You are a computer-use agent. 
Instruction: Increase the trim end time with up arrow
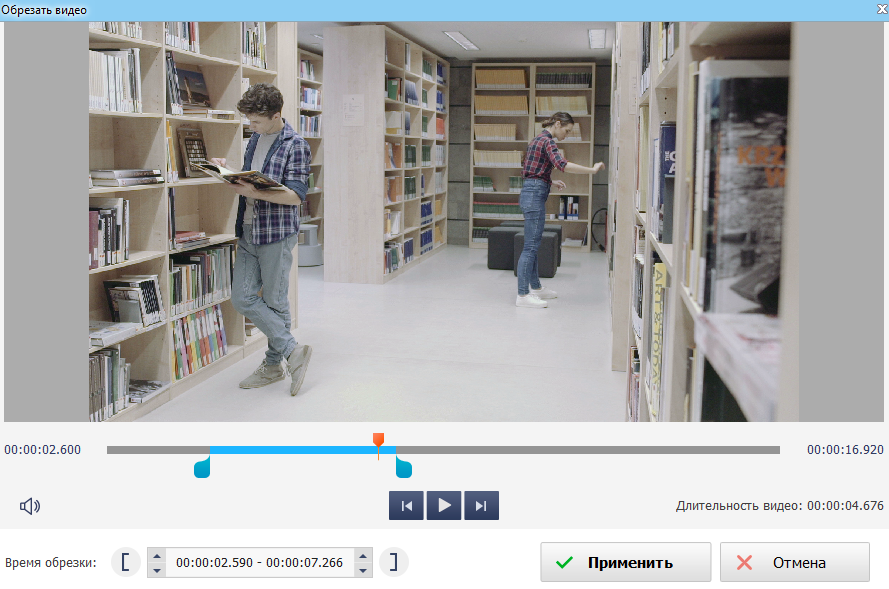click(x=363, y=555)
